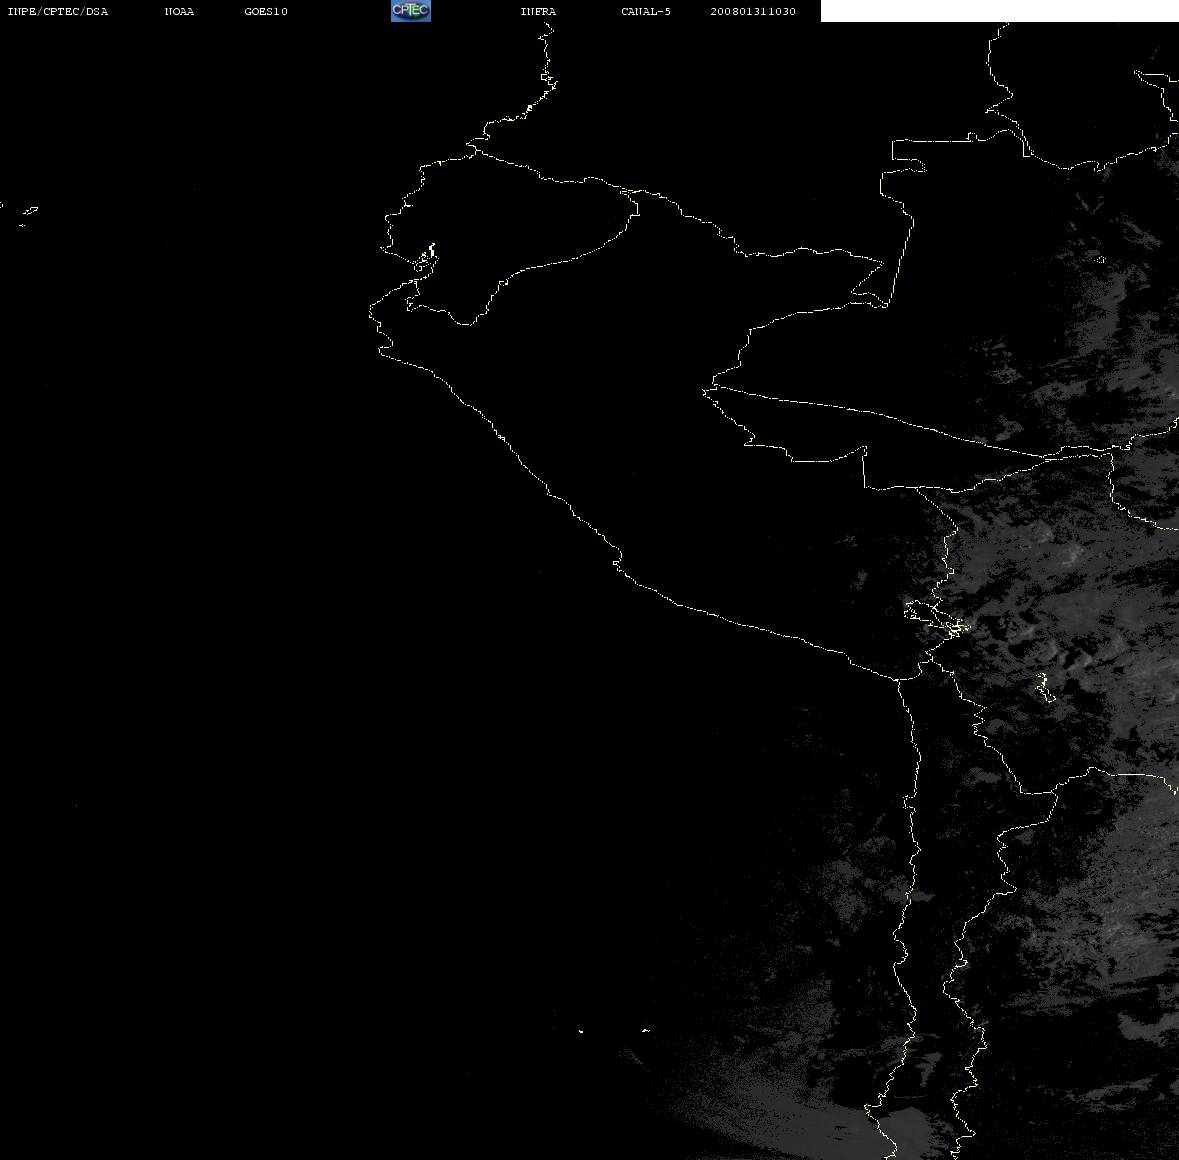Viewport: 1179px width, 1160px height.
Task: Select the Lake Poopó outline in Bolivia
Action: coord(1044,687)
